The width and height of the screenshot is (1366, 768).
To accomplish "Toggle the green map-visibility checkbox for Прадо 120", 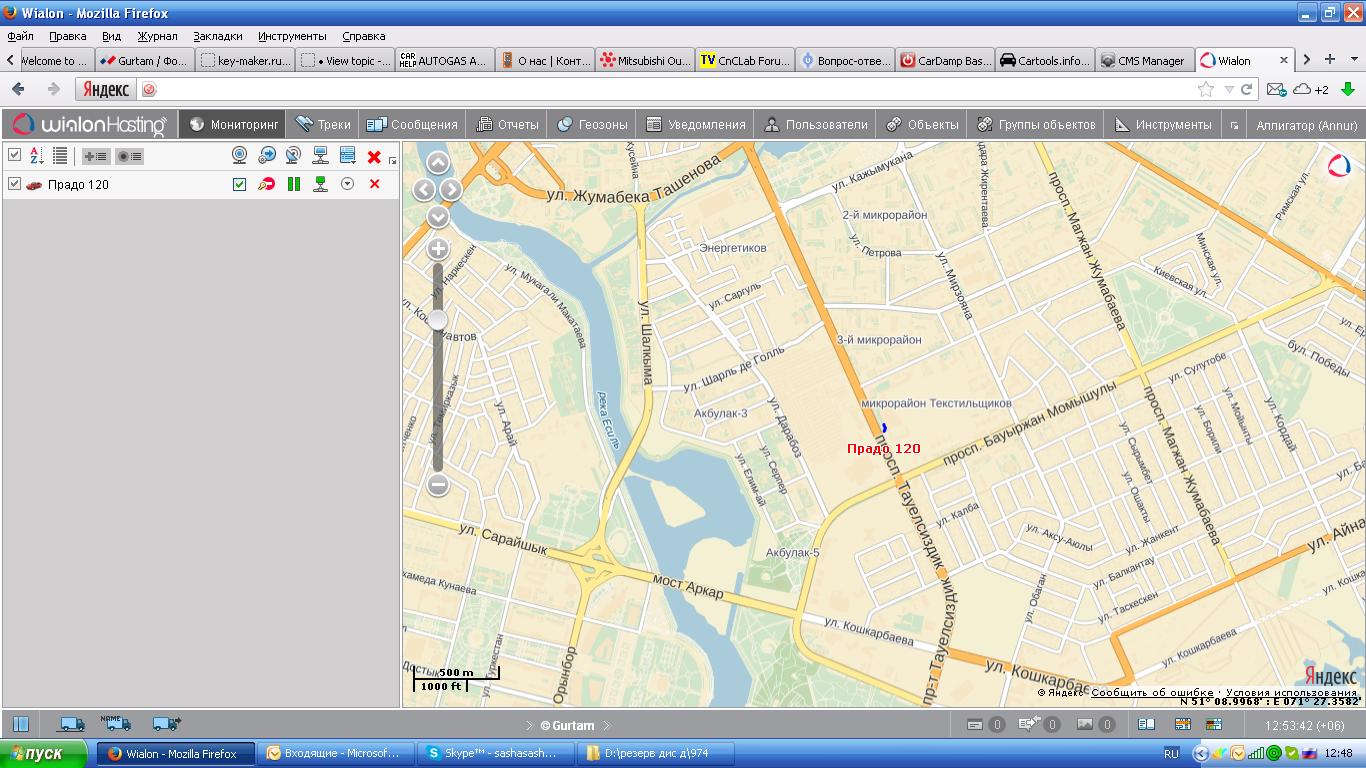I will coord(239,184).
